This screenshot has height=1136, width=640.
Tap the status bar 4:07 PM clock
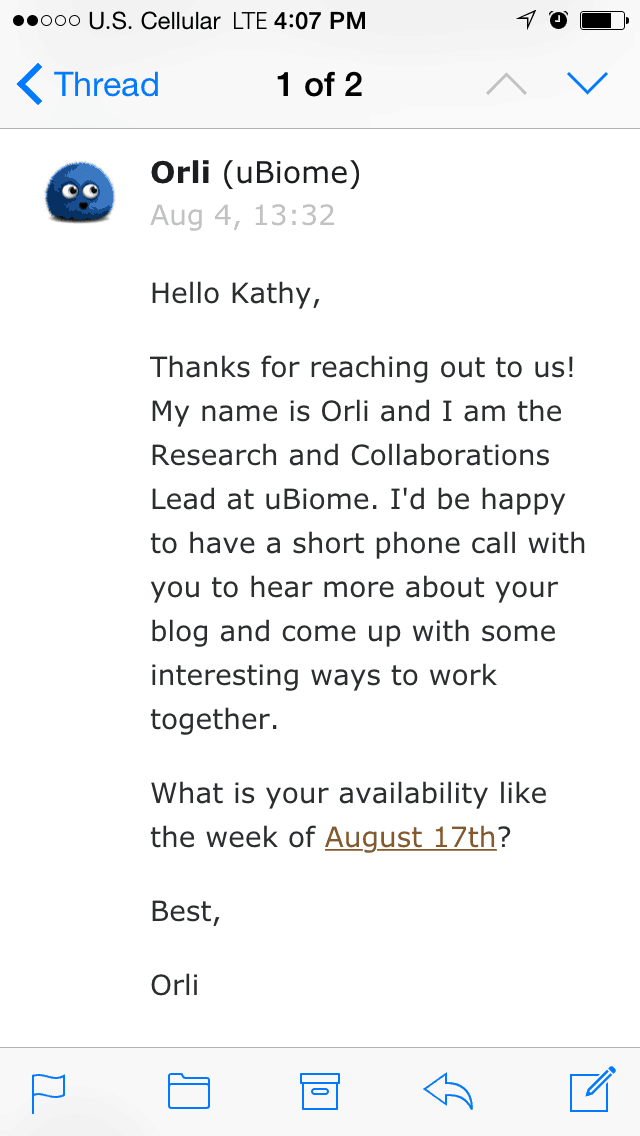(x=320, y=21)
